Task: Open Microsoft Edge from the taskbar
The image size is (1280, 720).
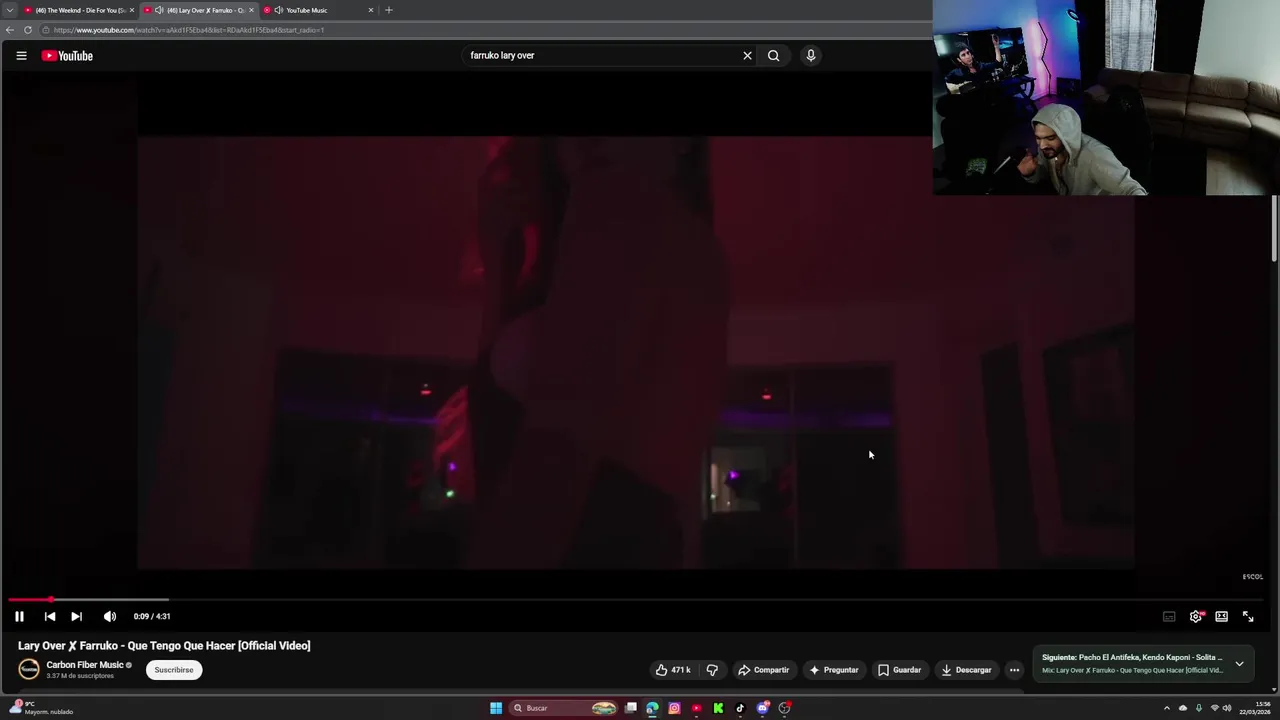Action: (652, 708)
